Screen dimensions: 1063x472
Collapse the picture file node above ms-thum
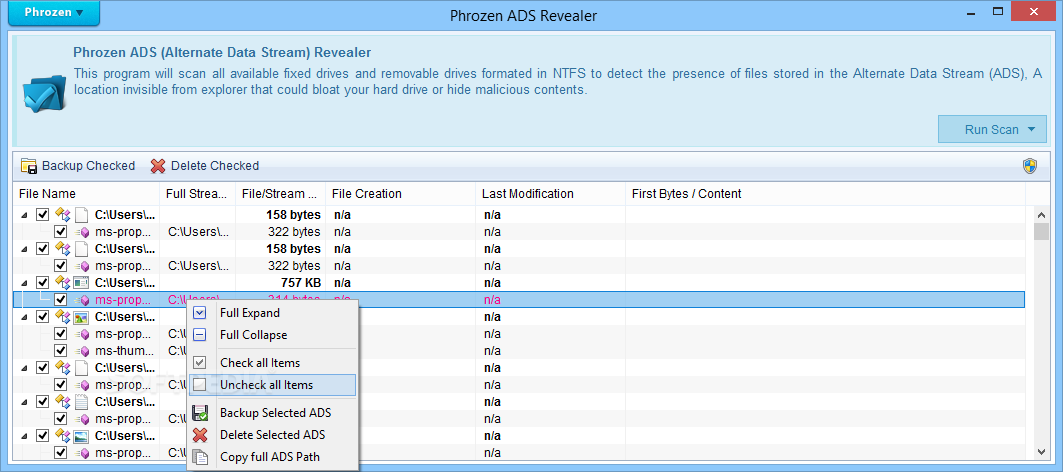[x=24, y=317]
